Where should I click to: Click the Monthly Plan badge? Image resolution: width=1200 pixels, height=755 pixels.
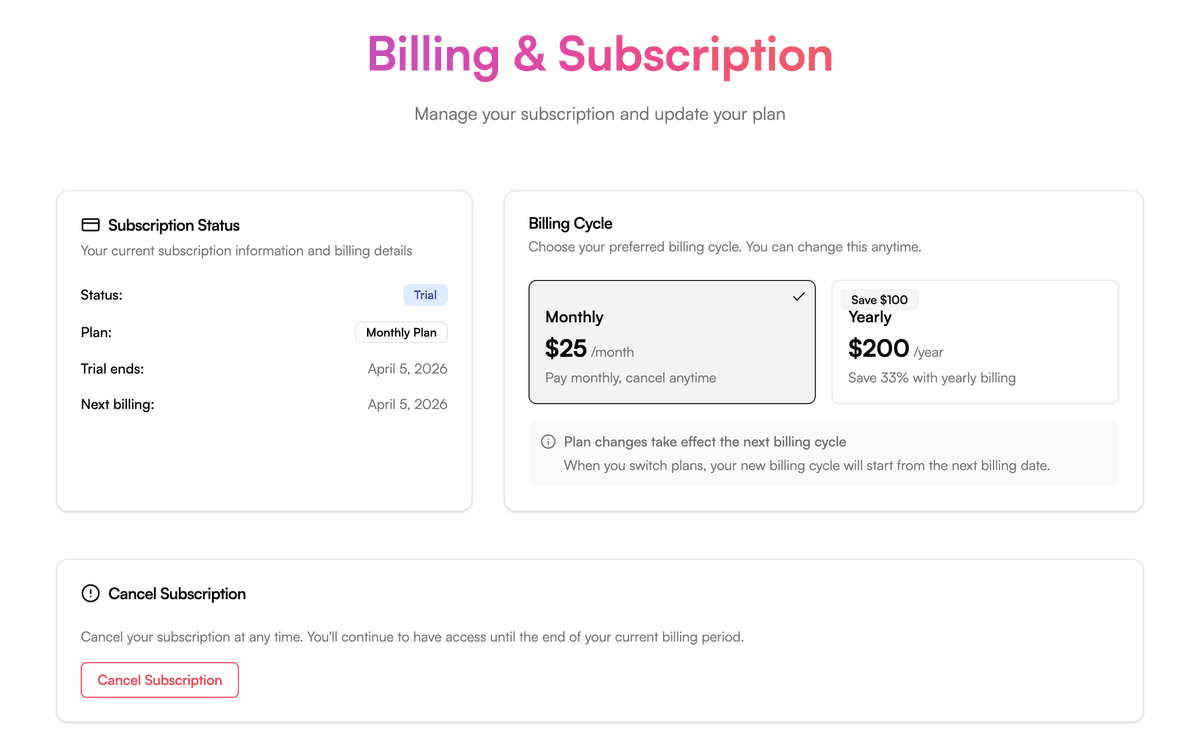click(x=401, y=332)
